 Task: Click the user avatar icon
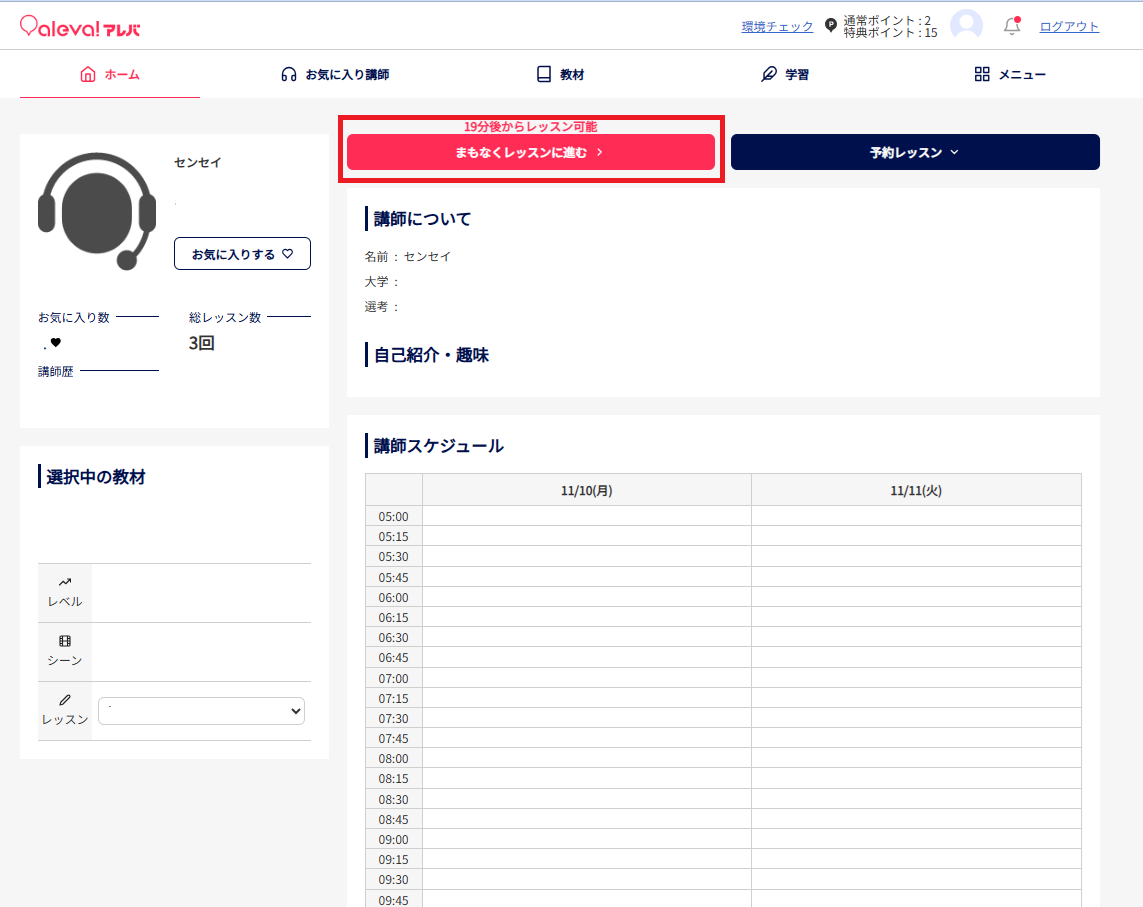coord(966,26)
